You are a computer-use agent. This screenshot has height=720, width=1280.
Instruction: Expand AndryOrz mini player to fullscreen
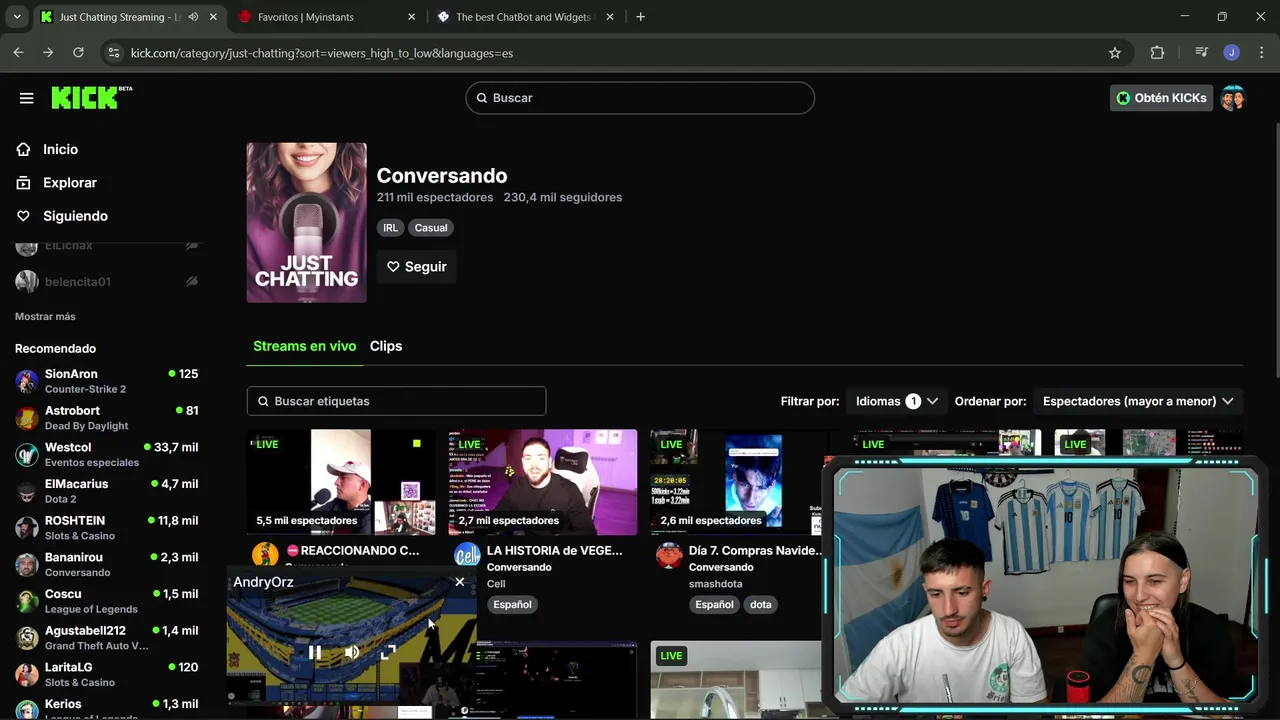pos(388,652)
